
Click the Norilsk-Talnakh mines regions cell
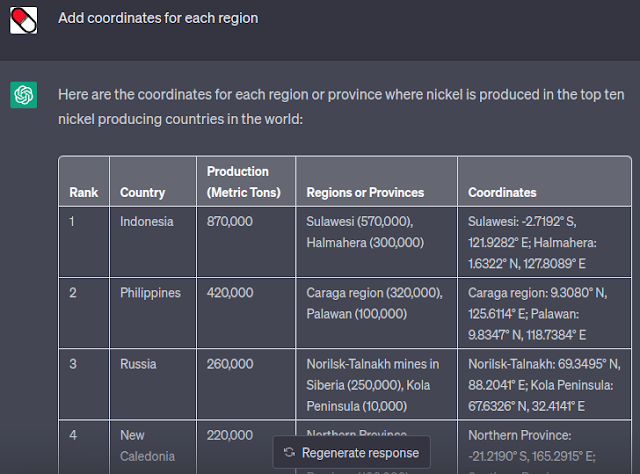(375, 386)
